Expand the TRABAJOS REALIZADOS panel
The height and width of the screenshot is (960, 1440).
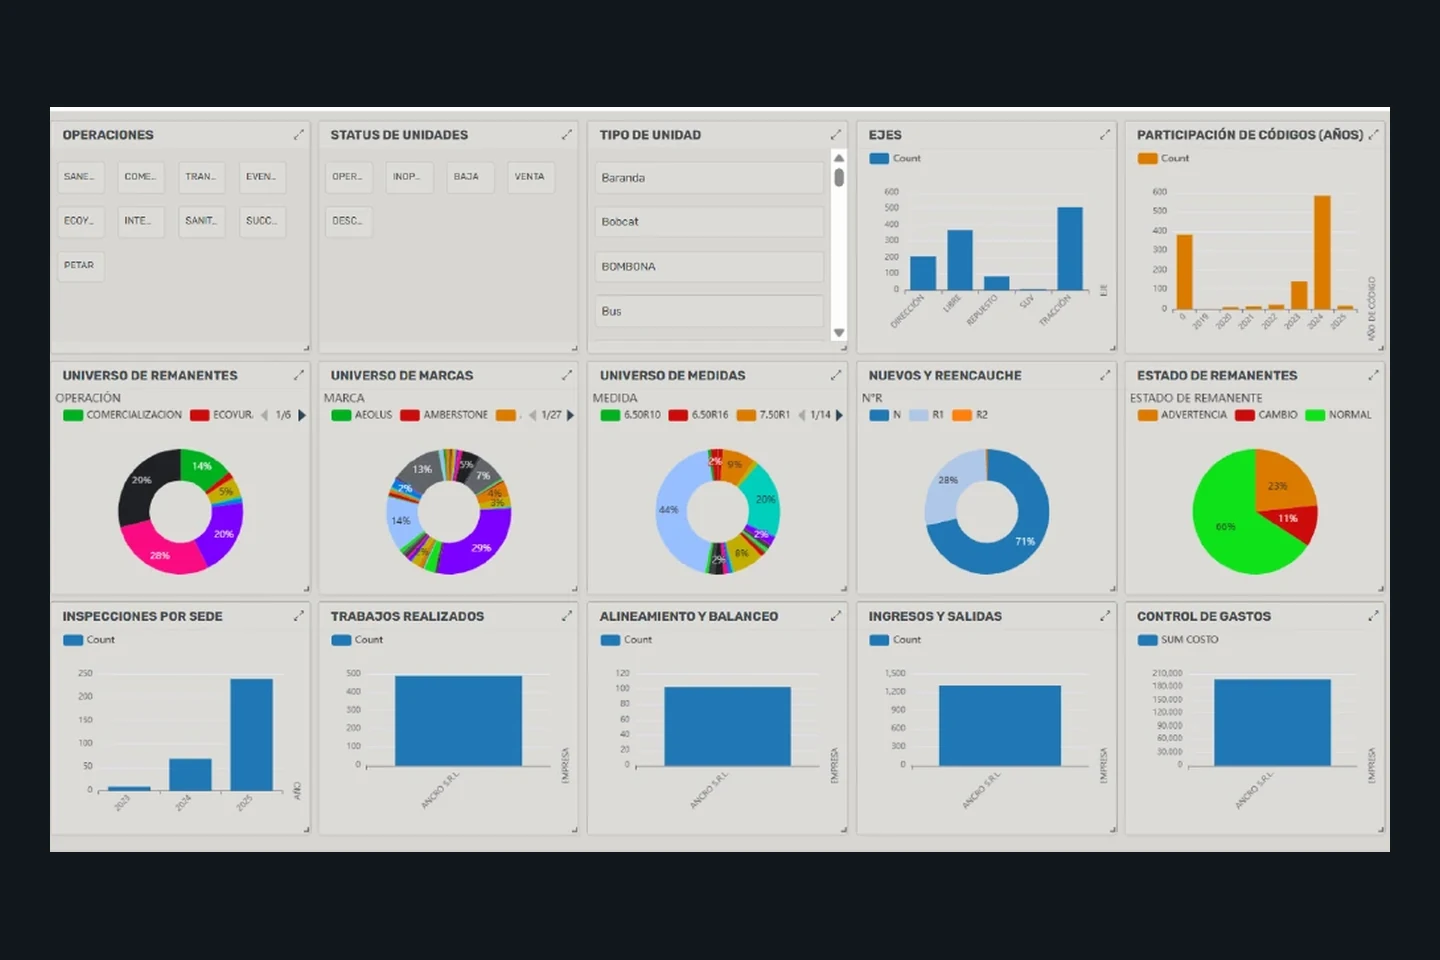pos(567,616)
